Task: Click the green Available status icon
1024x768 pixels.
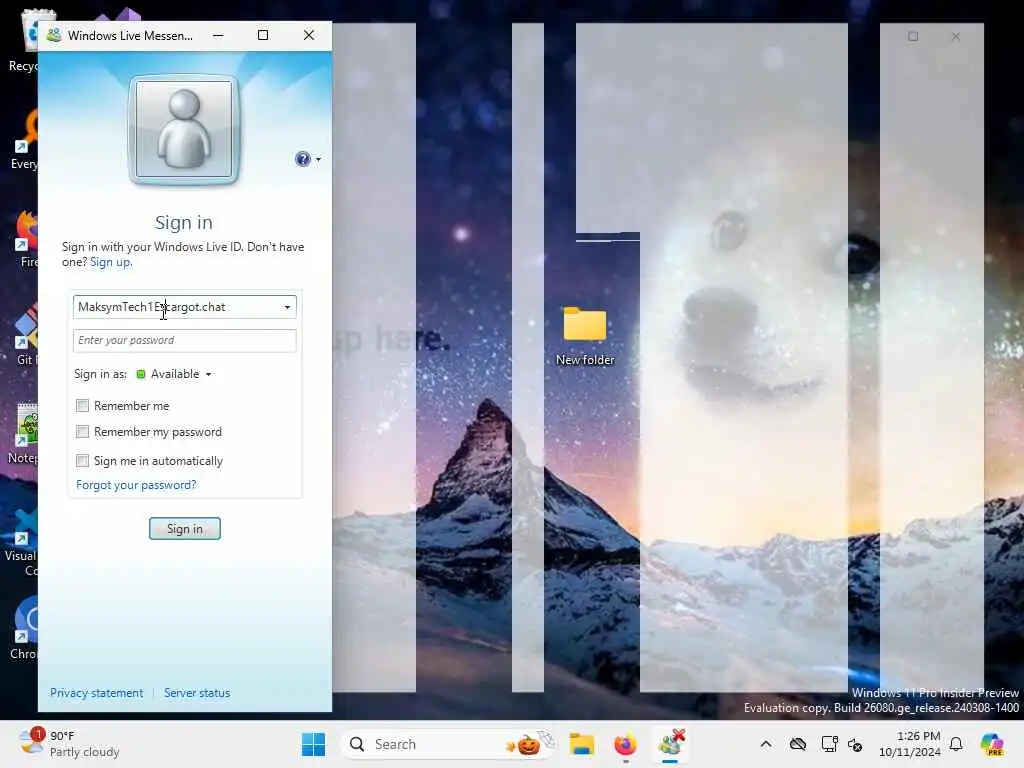Action: (140, 374)
